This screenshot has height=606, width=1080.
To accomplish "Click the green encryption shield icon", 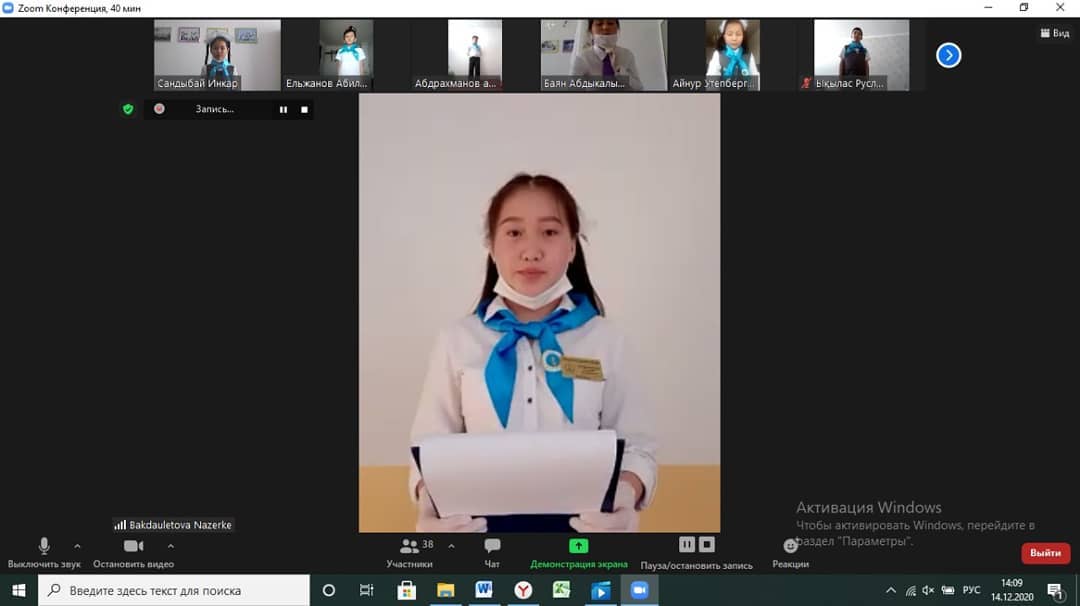I will pyautogui.click(x=128, y=109).
